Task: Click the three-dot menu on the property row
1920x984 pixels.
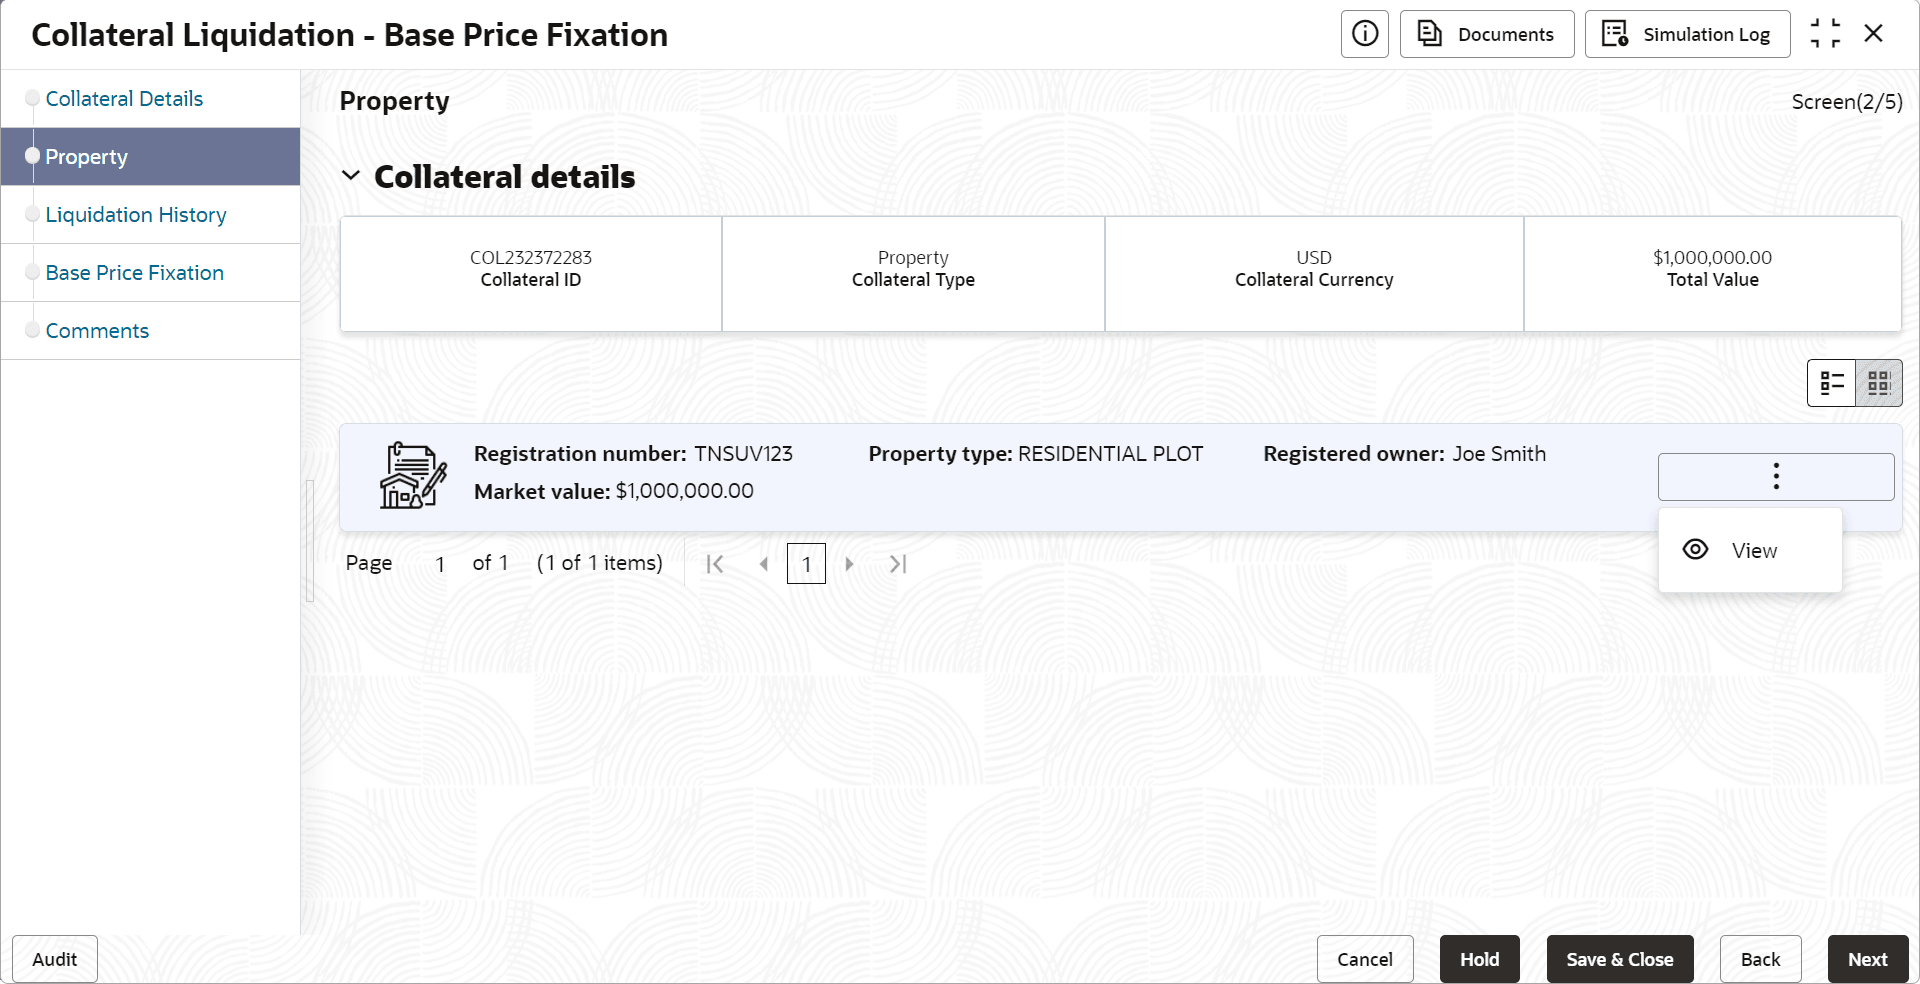Action: tap(1775, 476)
